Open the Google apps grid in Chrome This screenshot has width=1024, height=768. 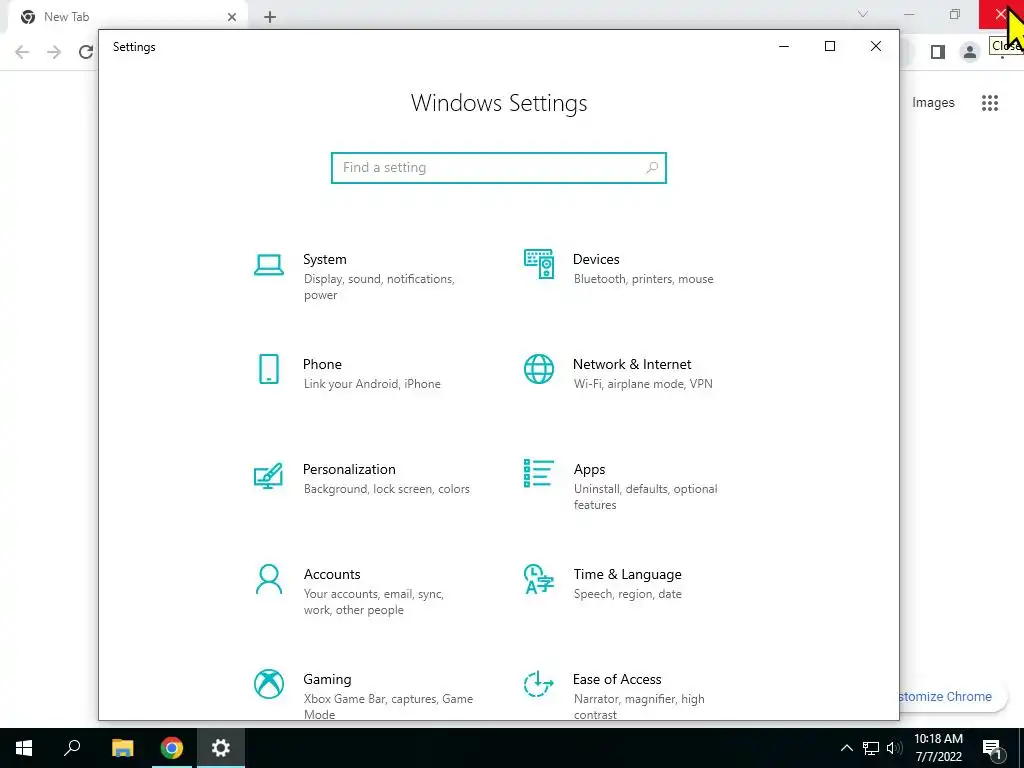point(990,103)
